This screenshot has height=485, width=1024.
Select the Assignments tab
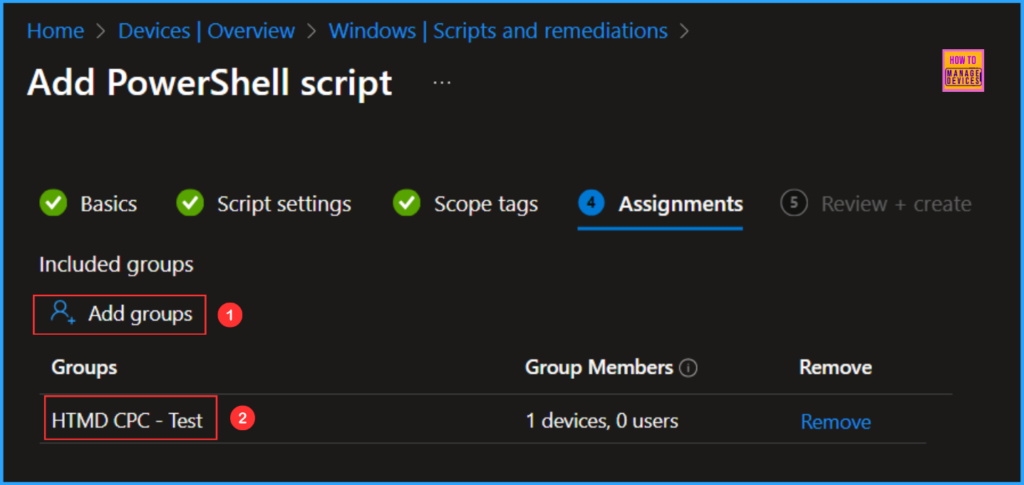point(680,204)
